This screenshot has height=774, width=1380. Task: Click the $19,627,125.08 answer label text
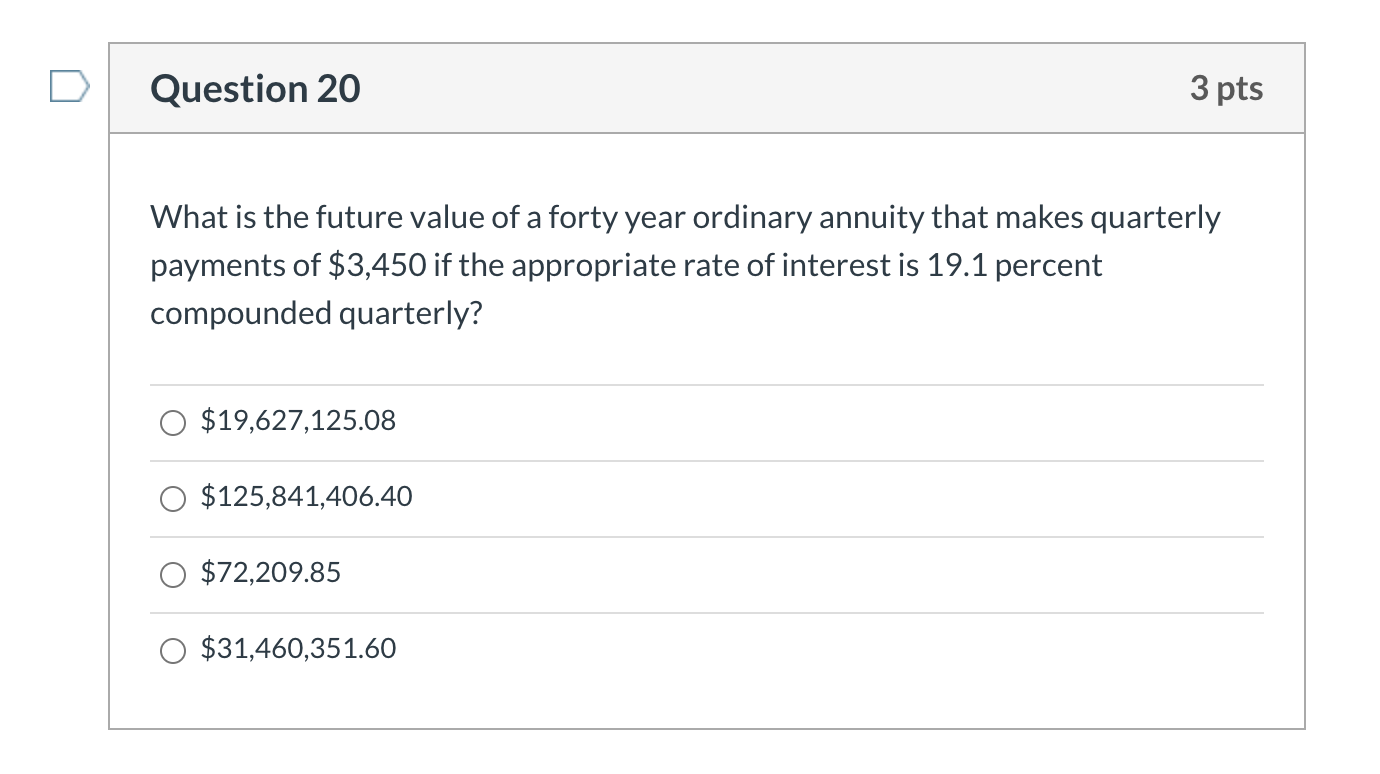(298, 421)
